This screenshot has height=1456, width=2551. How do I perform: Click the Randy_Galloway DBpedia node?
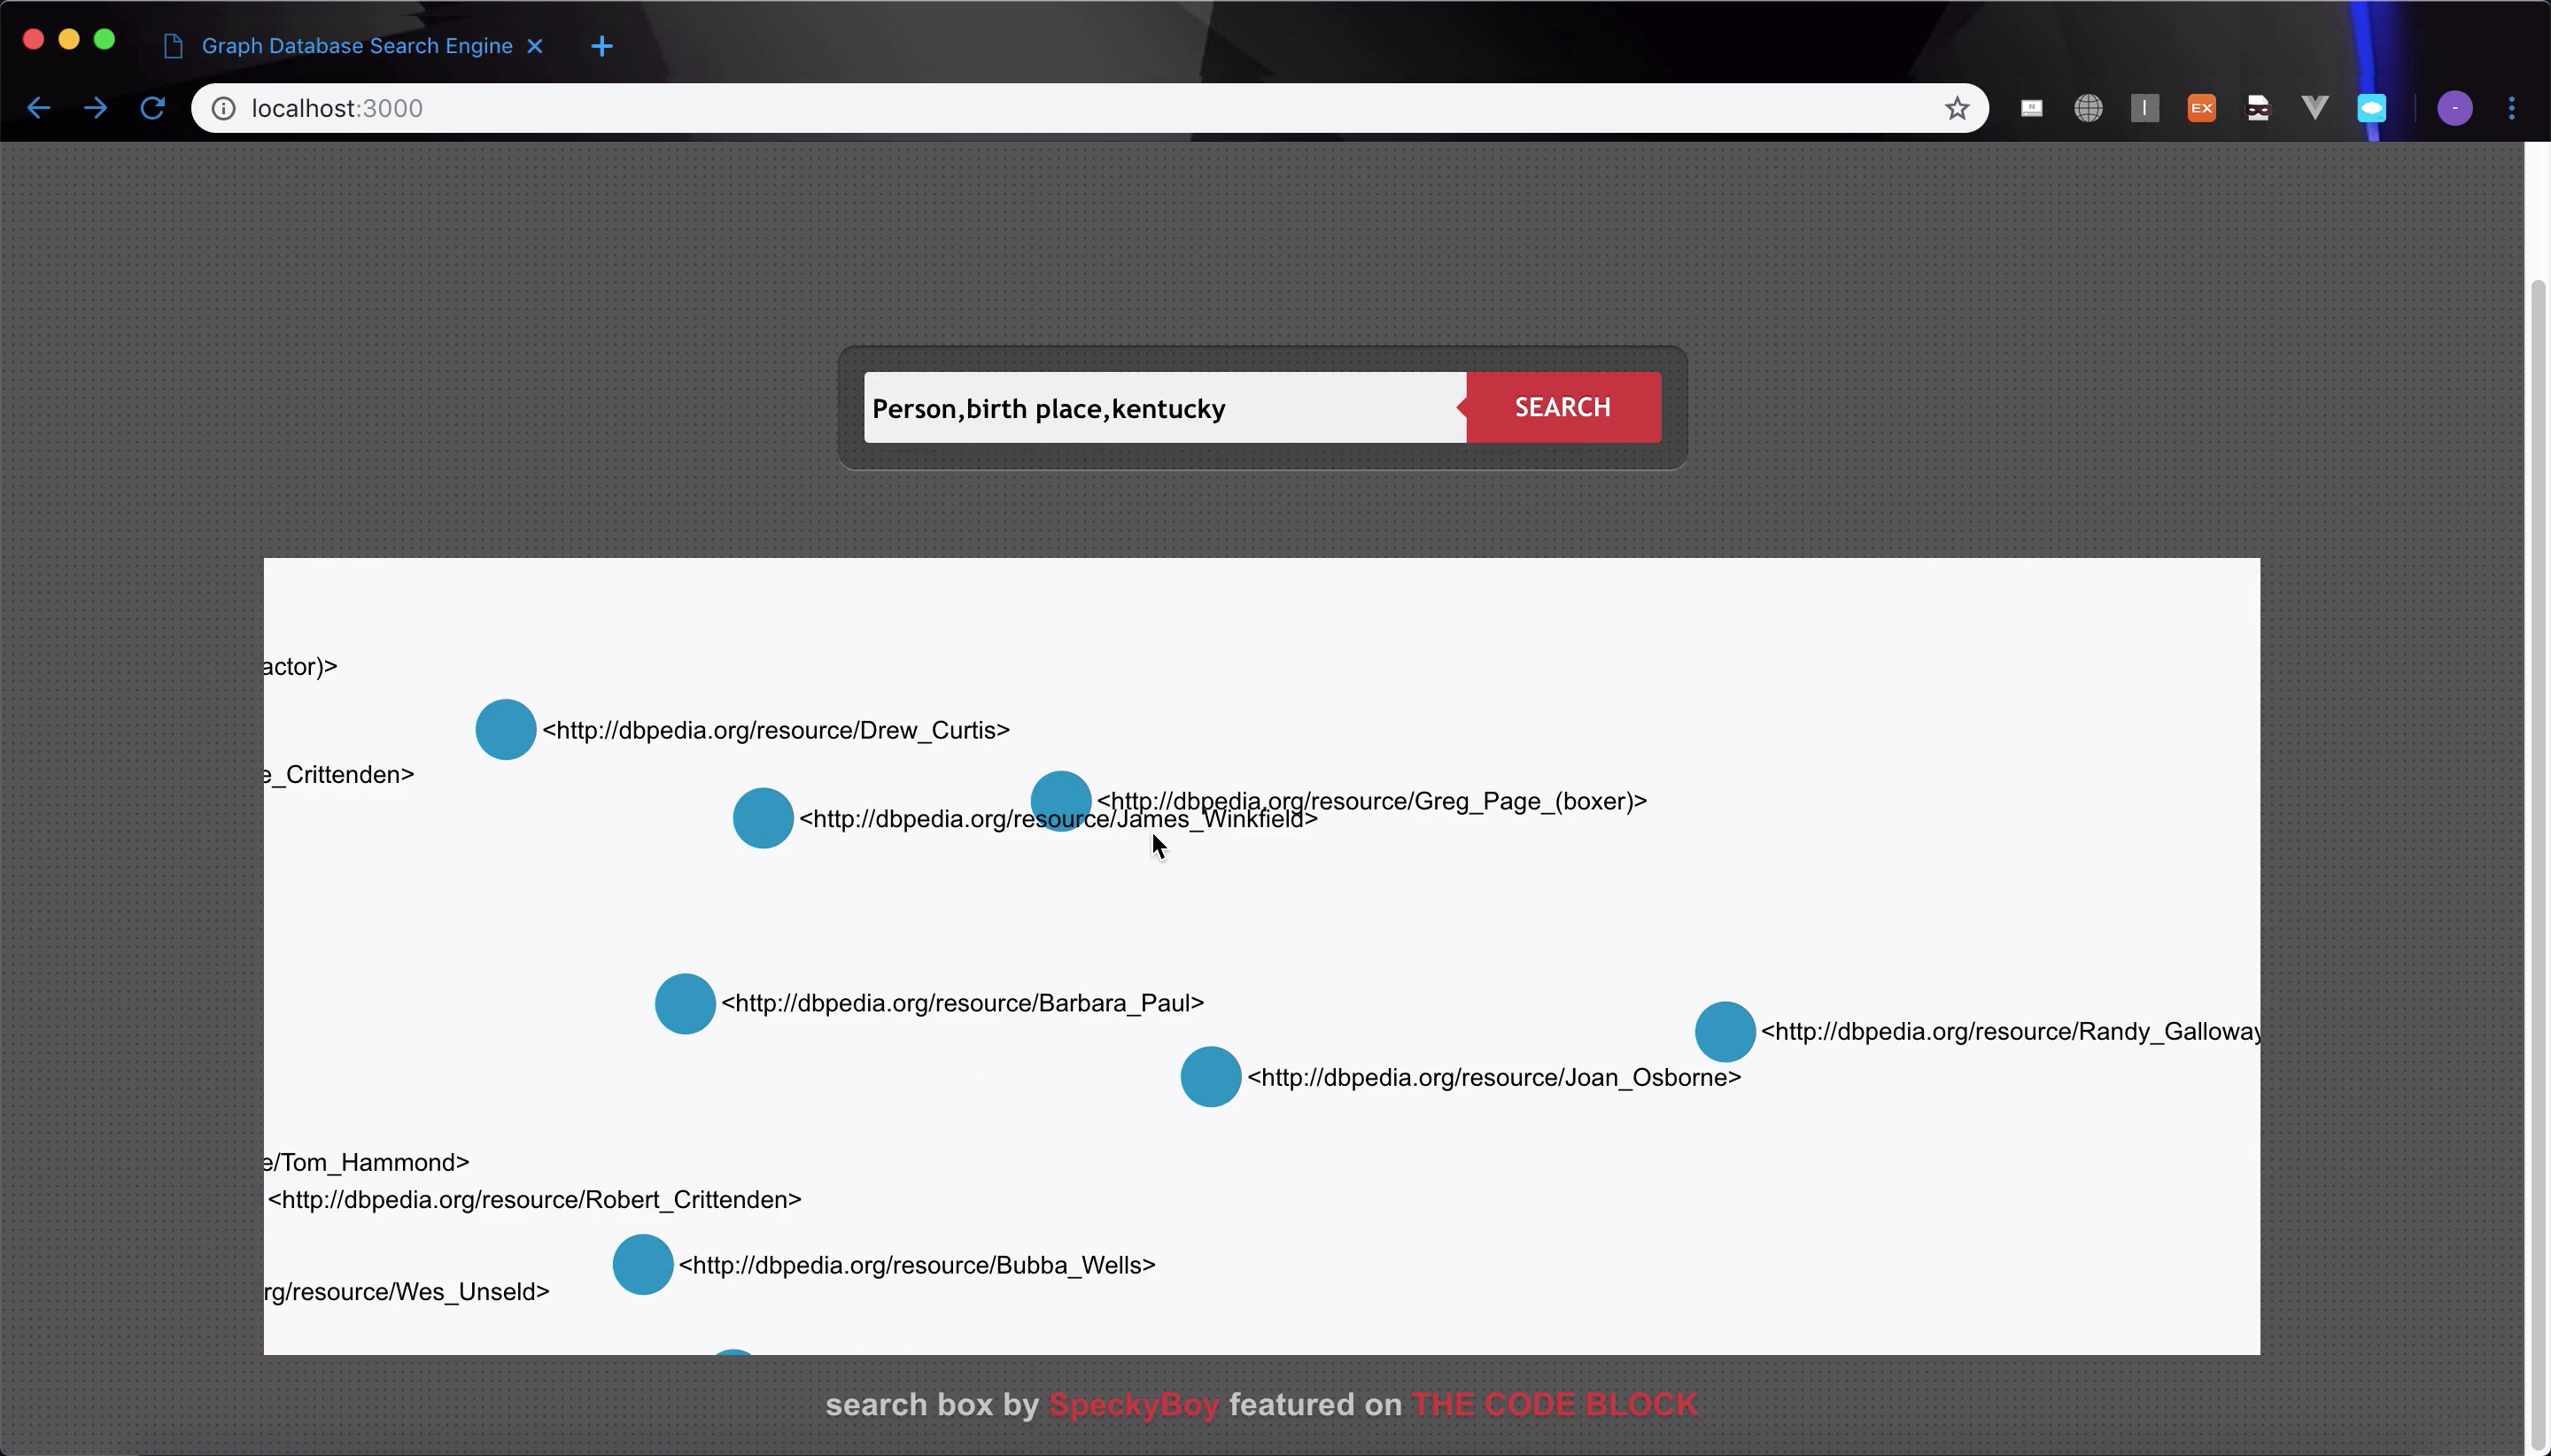[1725, 1030]
